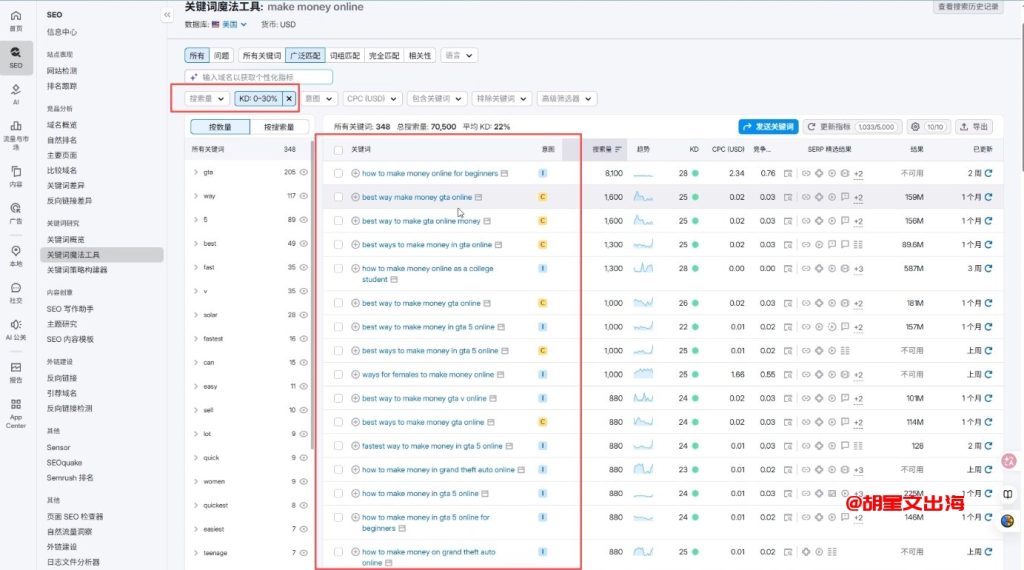
Task: Sort by 搜索量 column header
Action: click(x=607, y=150)
